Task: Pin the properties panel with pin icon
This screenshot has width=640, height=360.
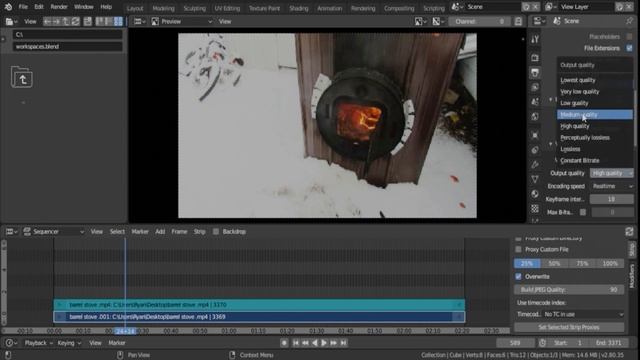Action: coord(629,21)
